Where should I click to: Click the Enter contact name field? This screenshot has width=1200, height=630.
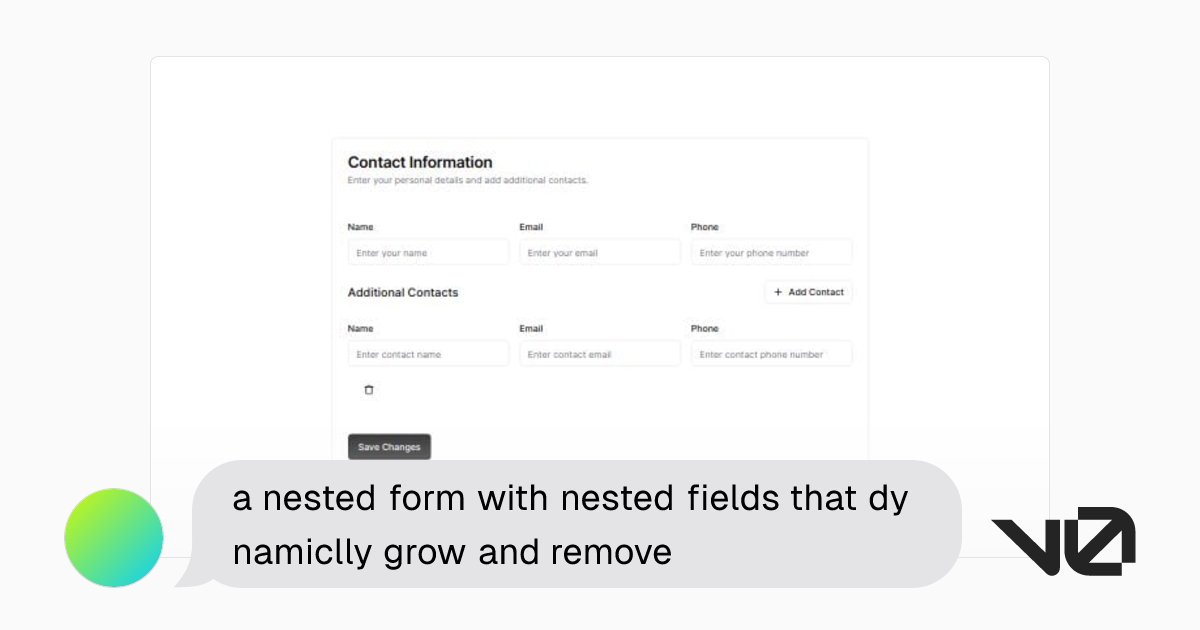pyautogui.click(x=428, y=353)
